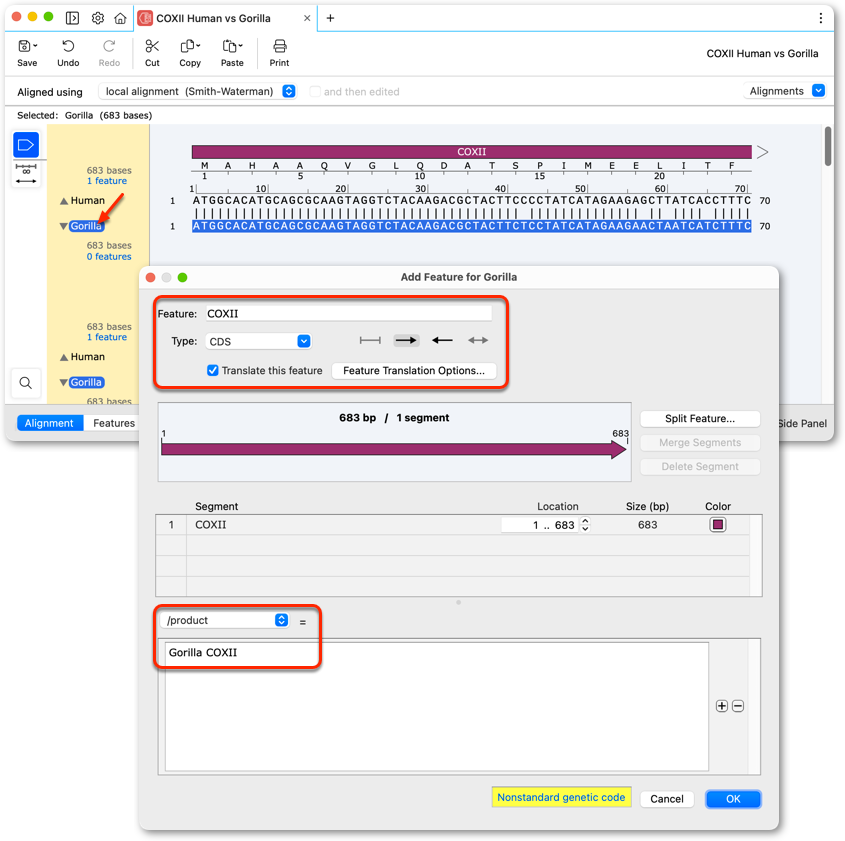Select the COXII segment row in table
The image size is (845, 841).
(453, 525)
